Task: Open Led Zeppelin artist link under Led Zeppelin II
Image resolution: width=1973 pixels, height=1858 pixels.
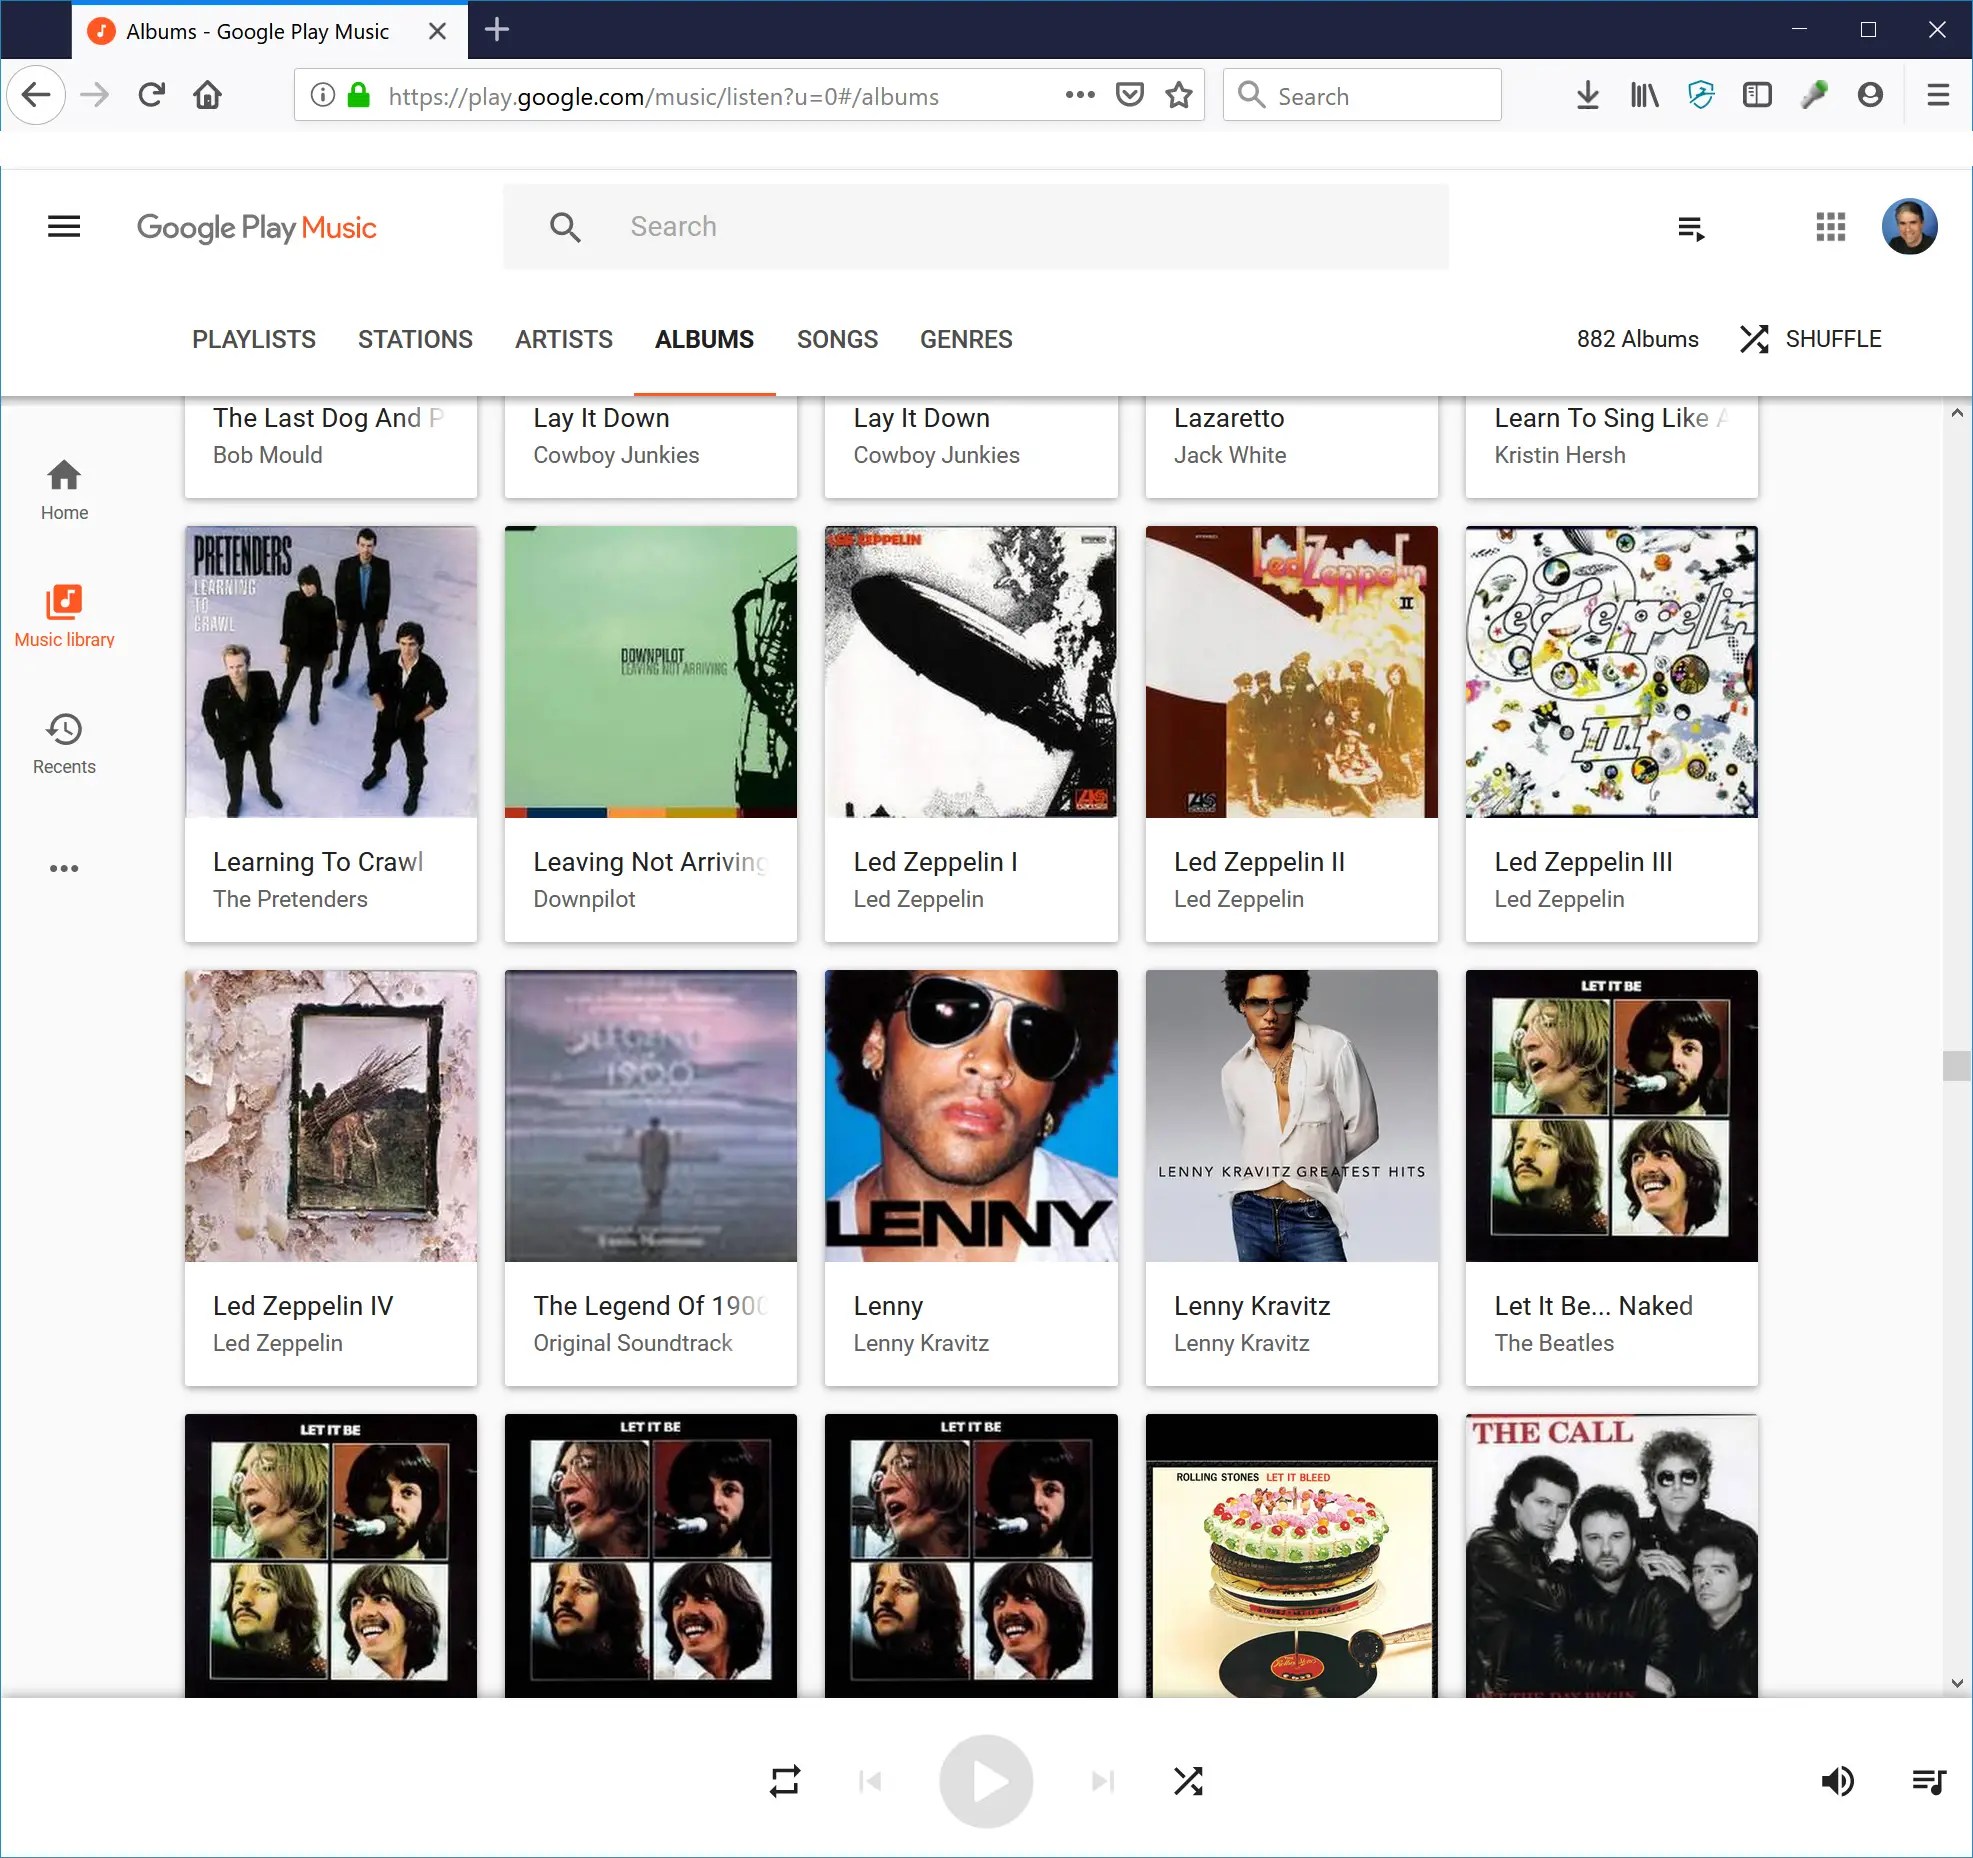Action: point(1238,899)
